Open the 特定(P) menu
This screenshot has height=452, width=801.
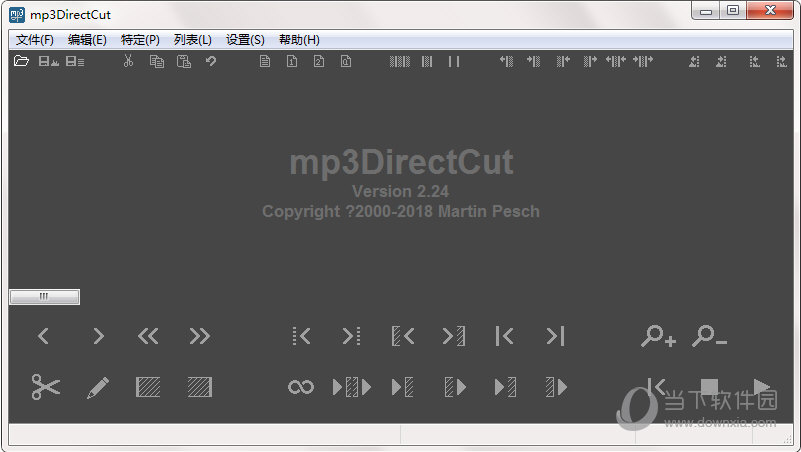point(140,40)
